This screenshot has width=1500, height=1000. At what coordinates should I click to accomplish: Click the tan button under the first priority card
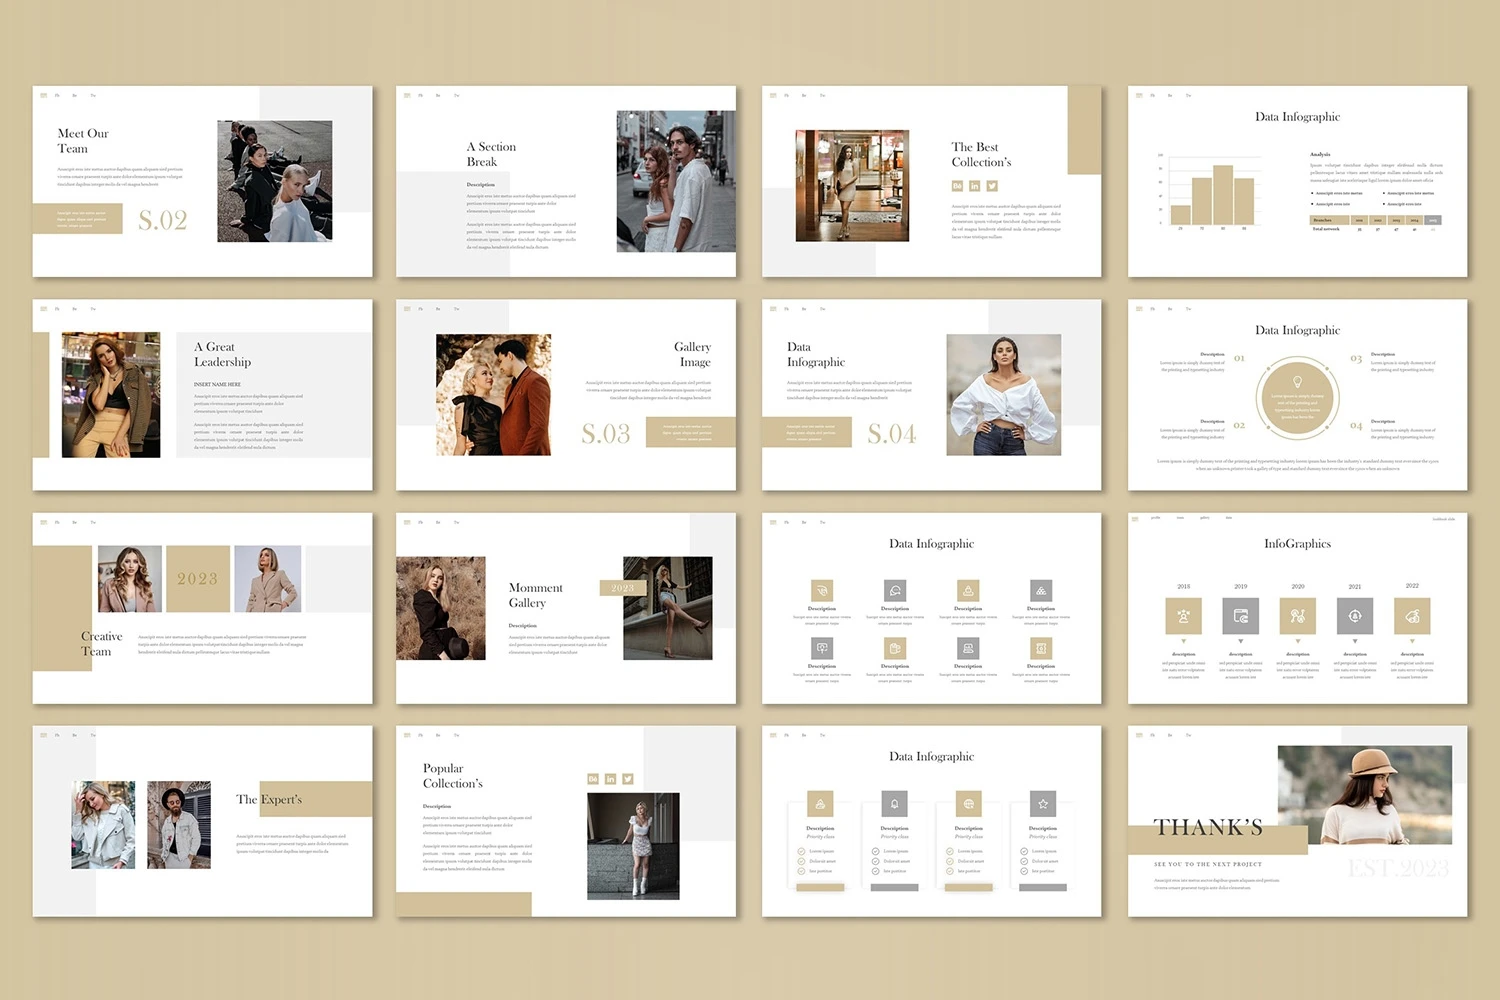pyautogui.click(x=820, y=887)
